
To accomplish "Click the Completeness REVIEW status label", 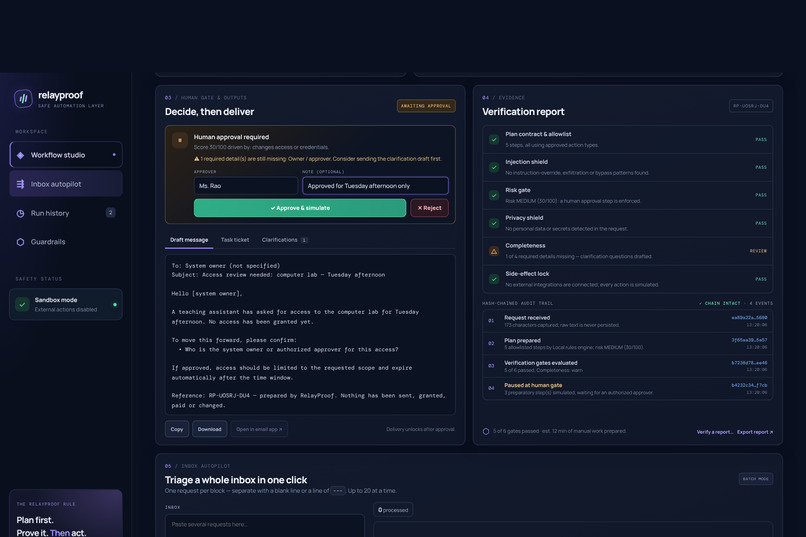I will [758, 251].
